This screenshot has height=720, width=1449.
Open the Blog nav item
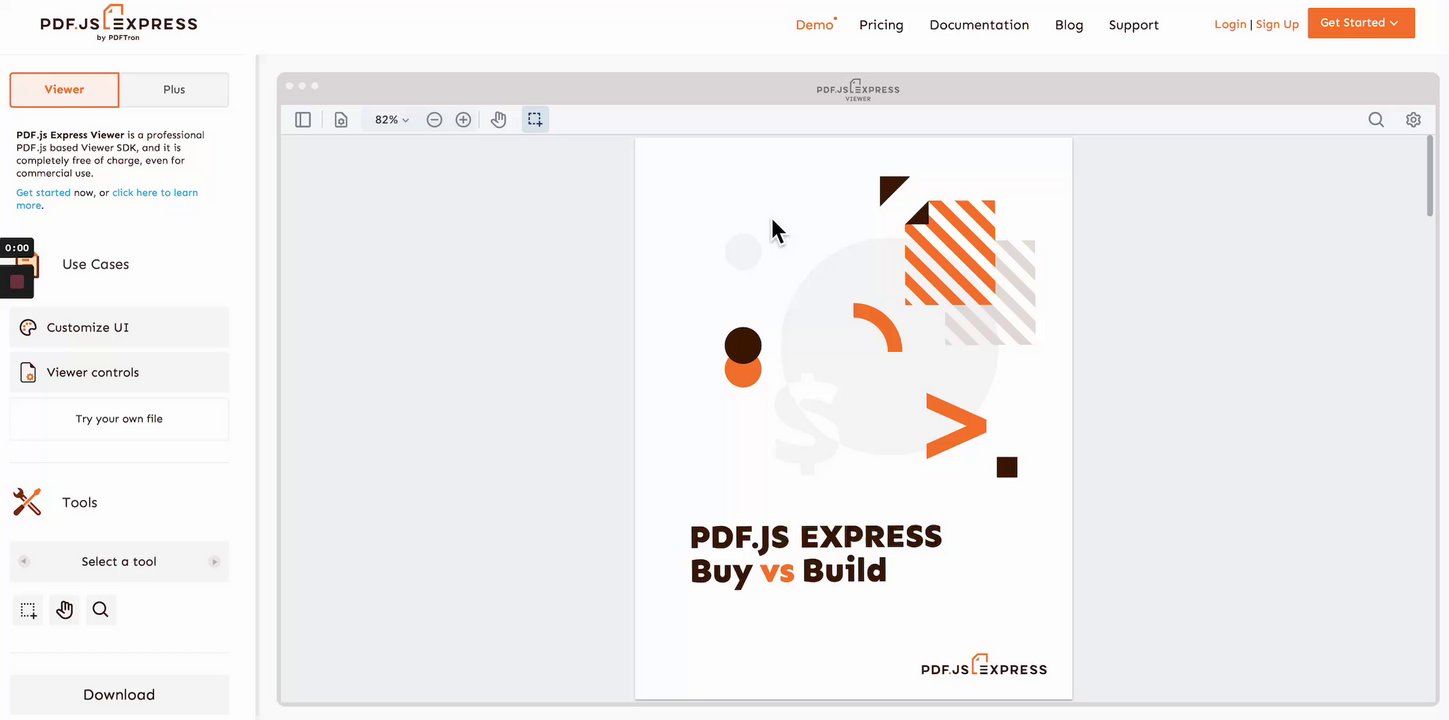point(1069,25)
